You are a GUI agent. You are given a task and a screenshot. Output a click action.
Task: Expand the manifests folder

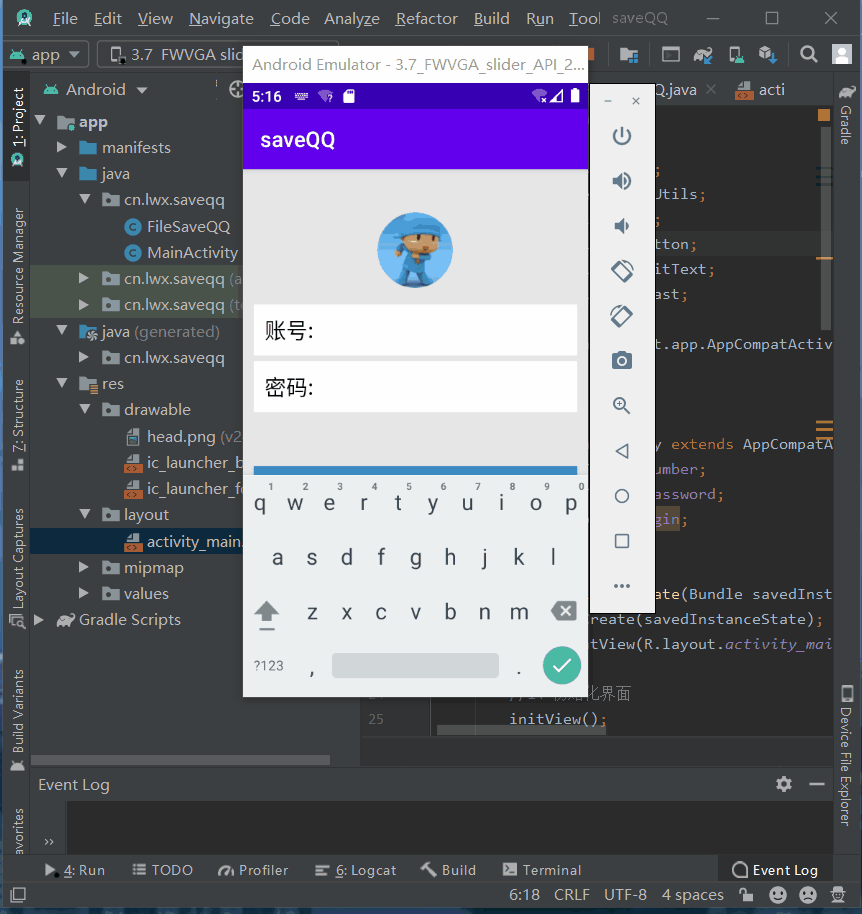click(x=61, y=147)
